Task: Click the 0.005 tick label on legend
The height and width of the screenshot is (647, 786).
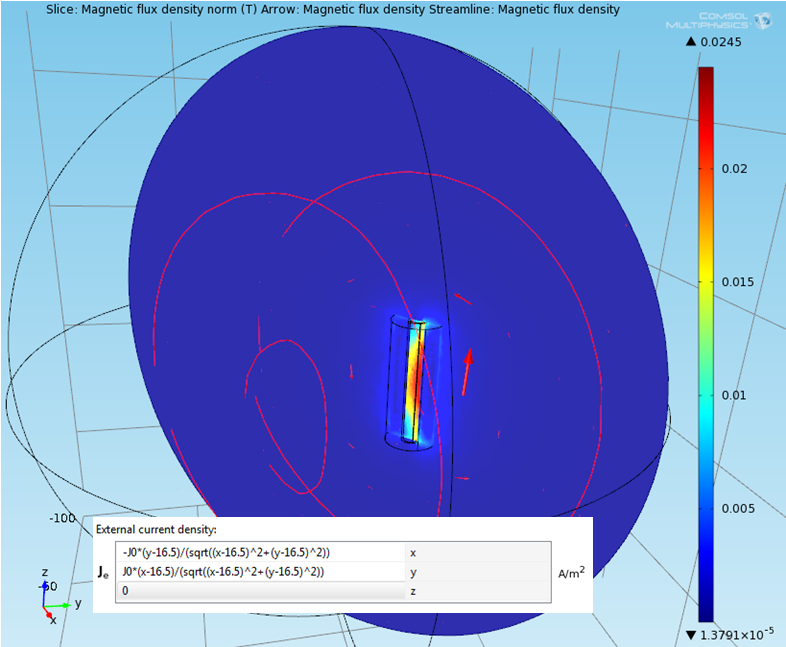Action: point(736,508)
